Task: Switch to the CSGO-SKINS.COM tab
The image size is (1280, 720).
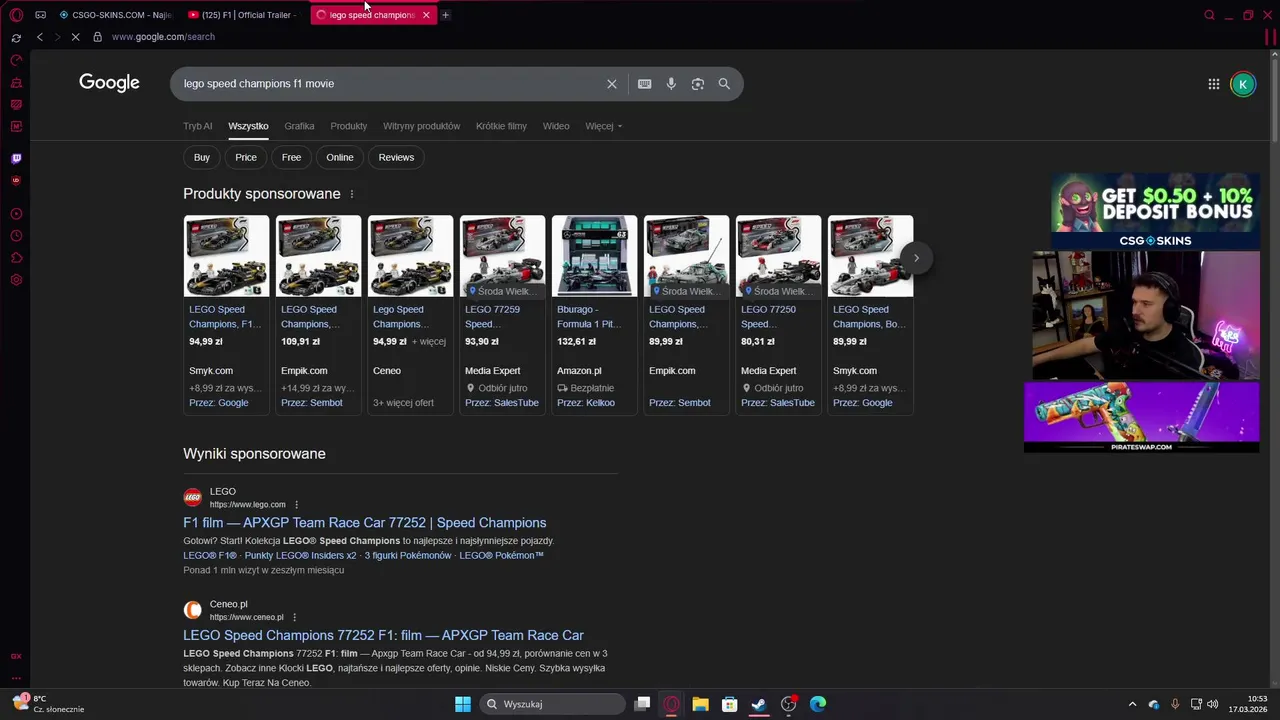Action: [115, 15]
